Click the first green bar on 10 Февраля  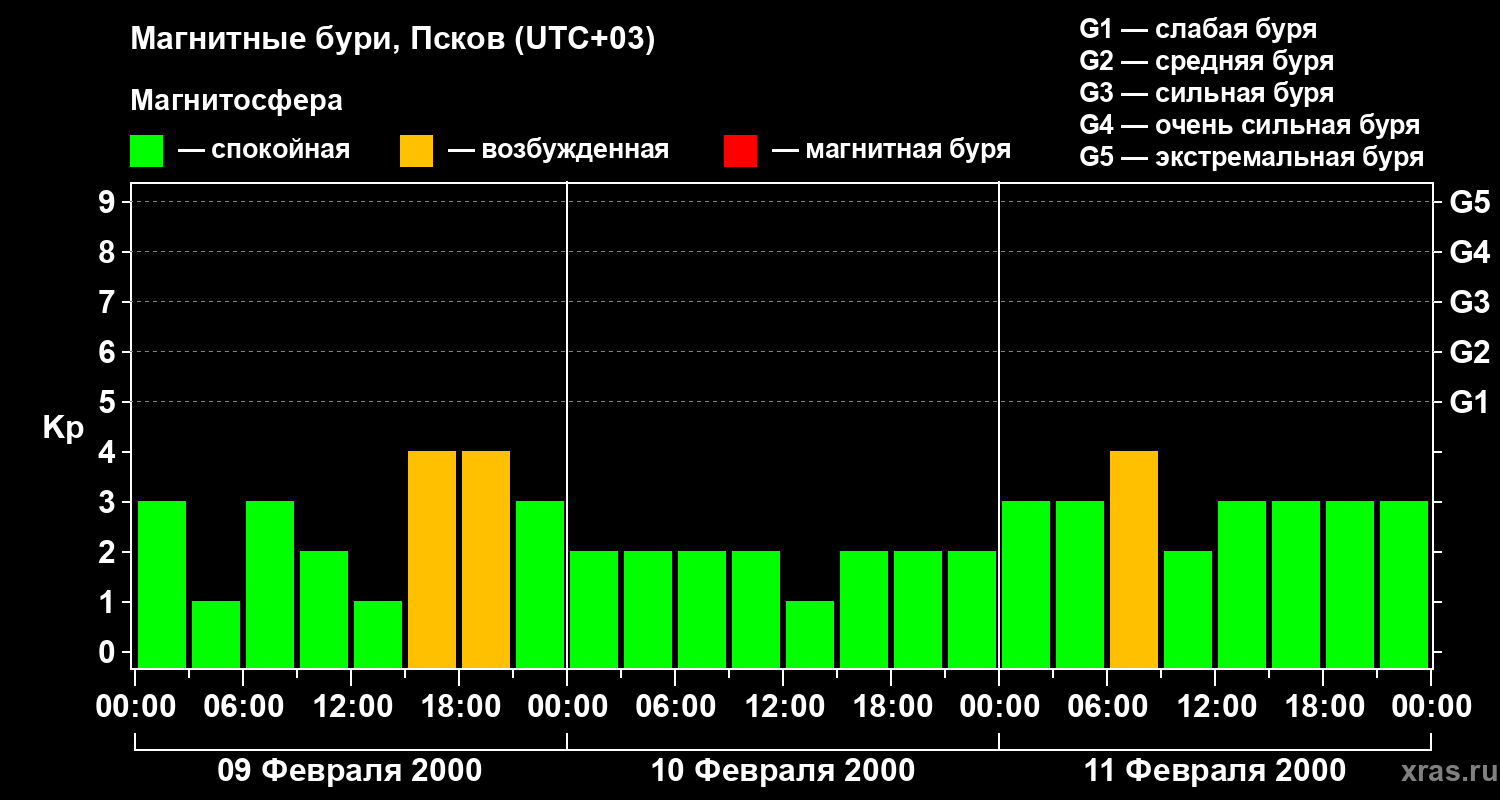[x=594, y=609]
